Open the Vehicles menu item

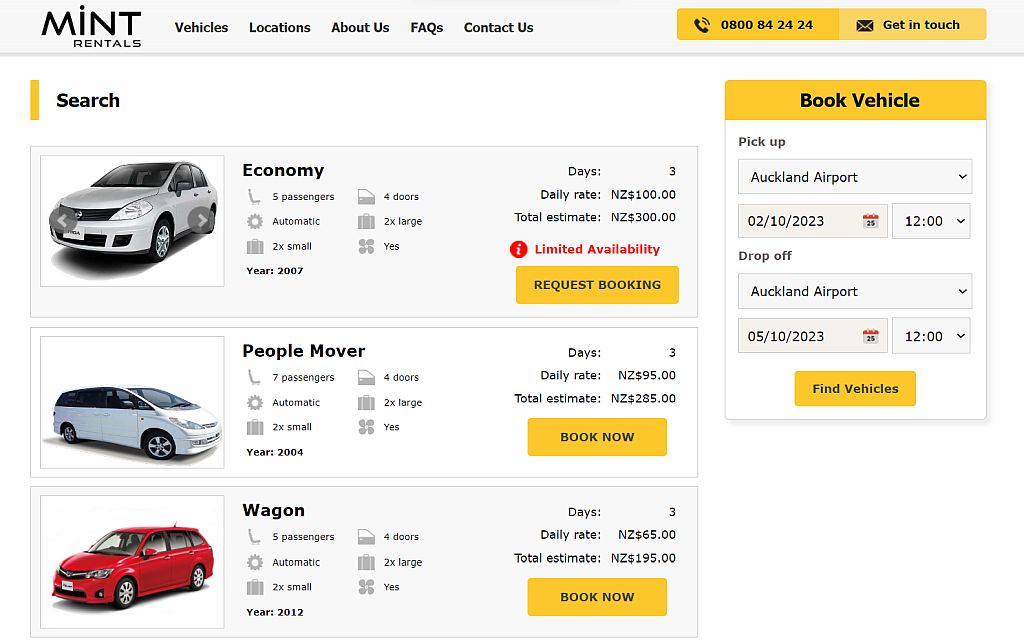coord(201,28)
